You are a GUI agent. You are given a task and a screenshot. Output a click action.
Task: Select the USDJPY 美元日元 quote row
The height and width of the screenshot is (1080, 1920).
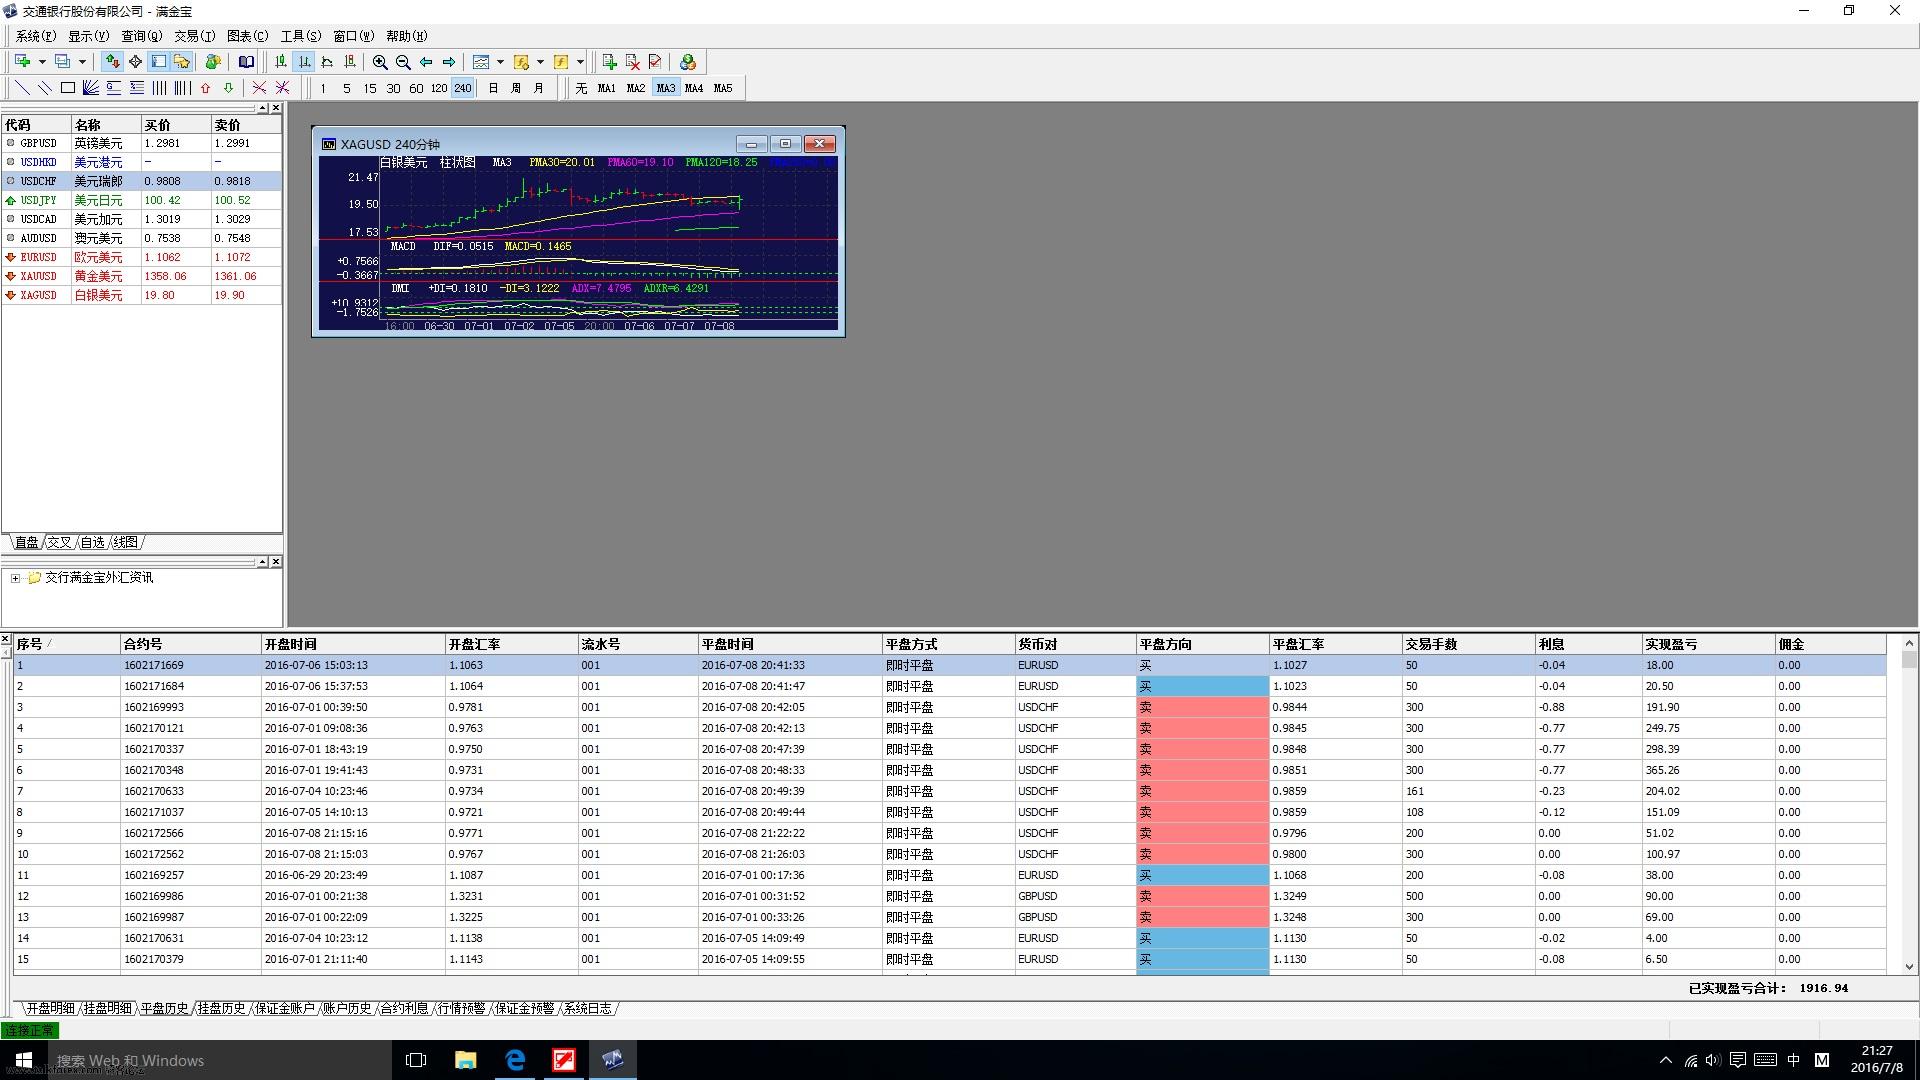point(141,200)
